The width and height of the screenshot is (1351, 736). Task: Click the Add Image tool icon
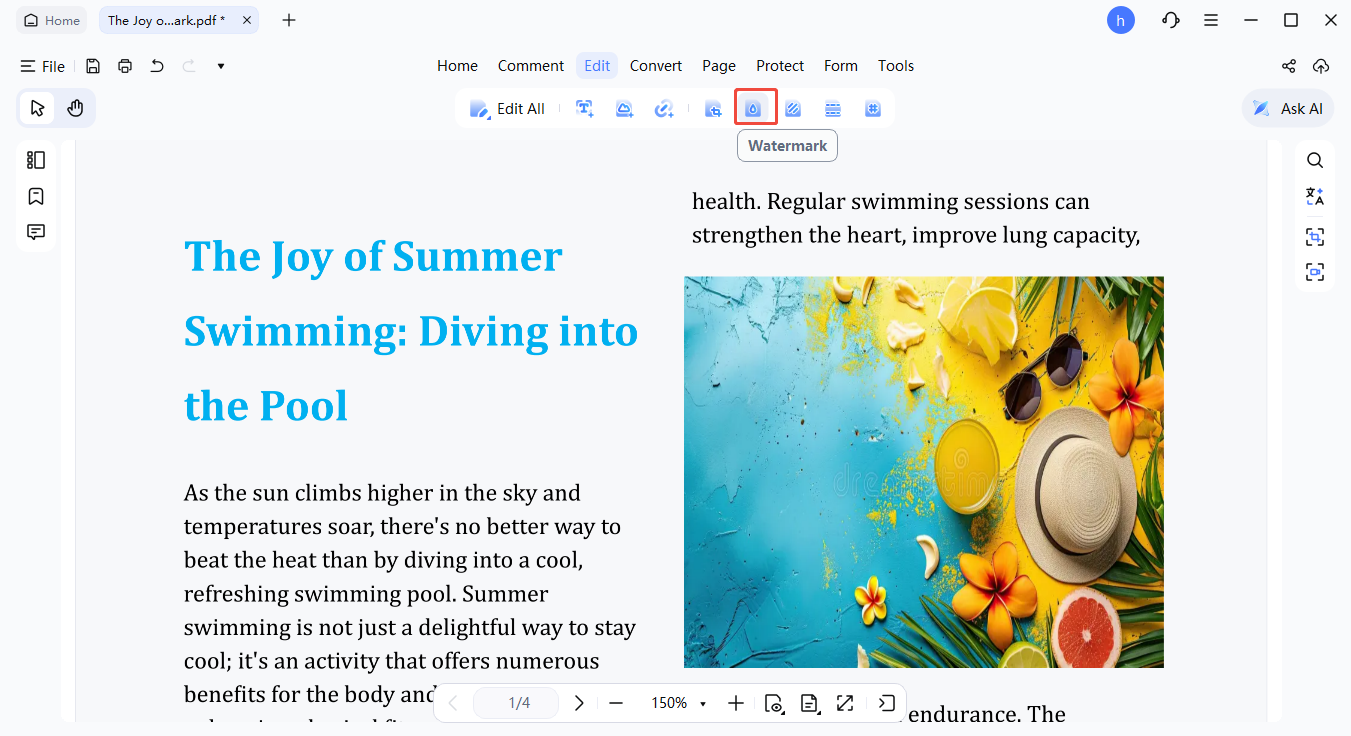[x=625, y=109]
